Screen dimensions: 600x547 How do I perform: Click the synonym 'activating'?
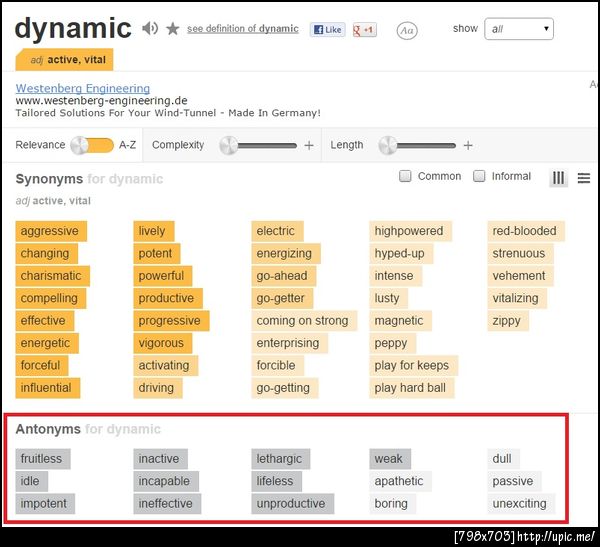coord(166,365)
